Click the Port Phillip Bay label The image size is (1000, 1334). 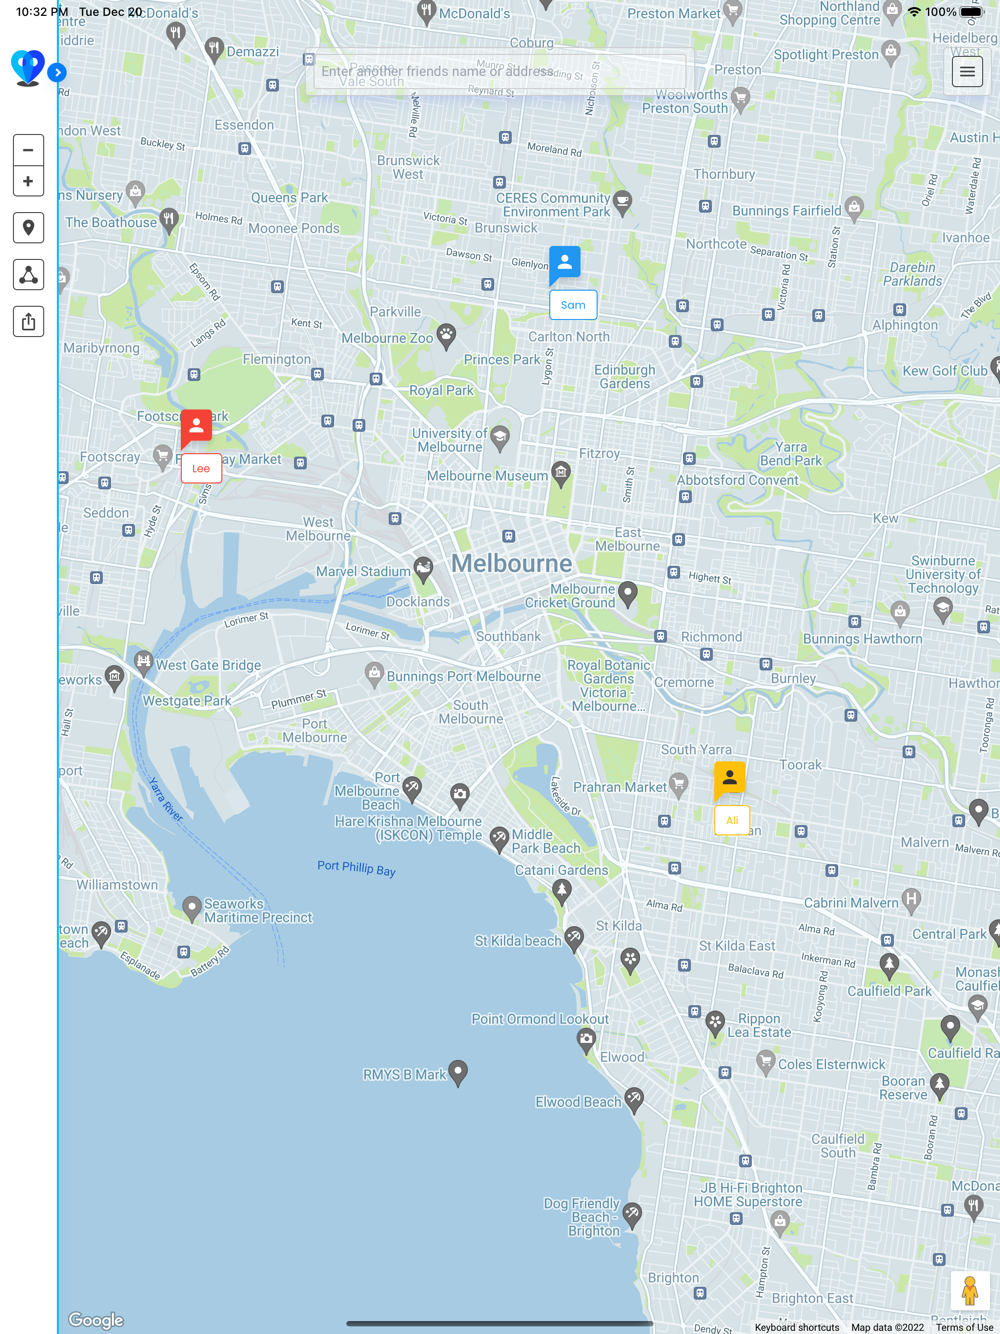click(x=356, y=868)
